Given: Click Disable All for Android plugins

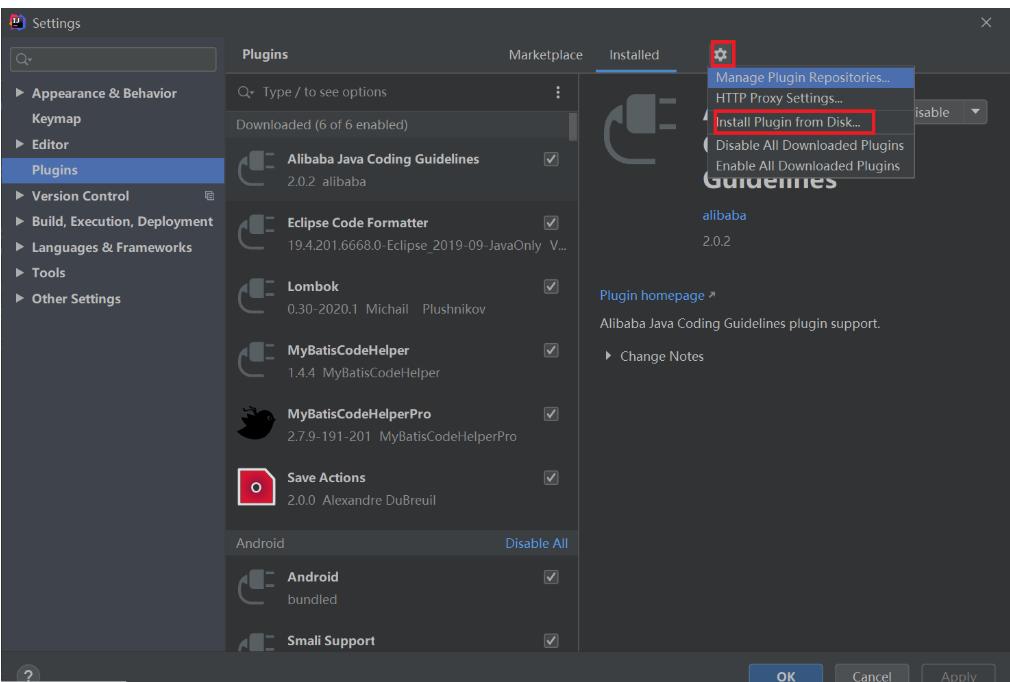Looking at the screenshot, I should click(536, 544).
